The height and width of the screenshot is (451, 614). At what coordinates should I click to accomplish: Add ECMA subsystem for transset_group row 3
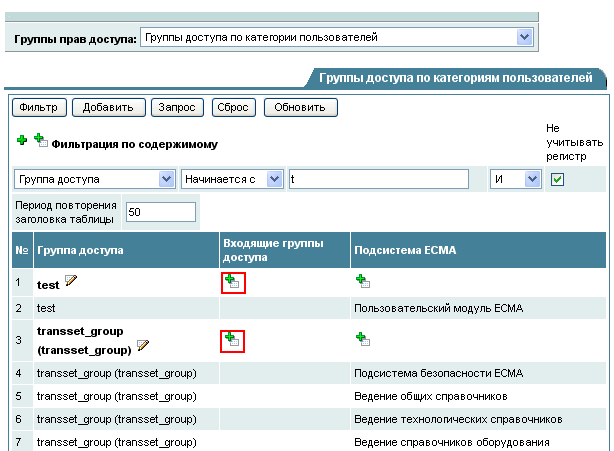(x=363, y=339)
